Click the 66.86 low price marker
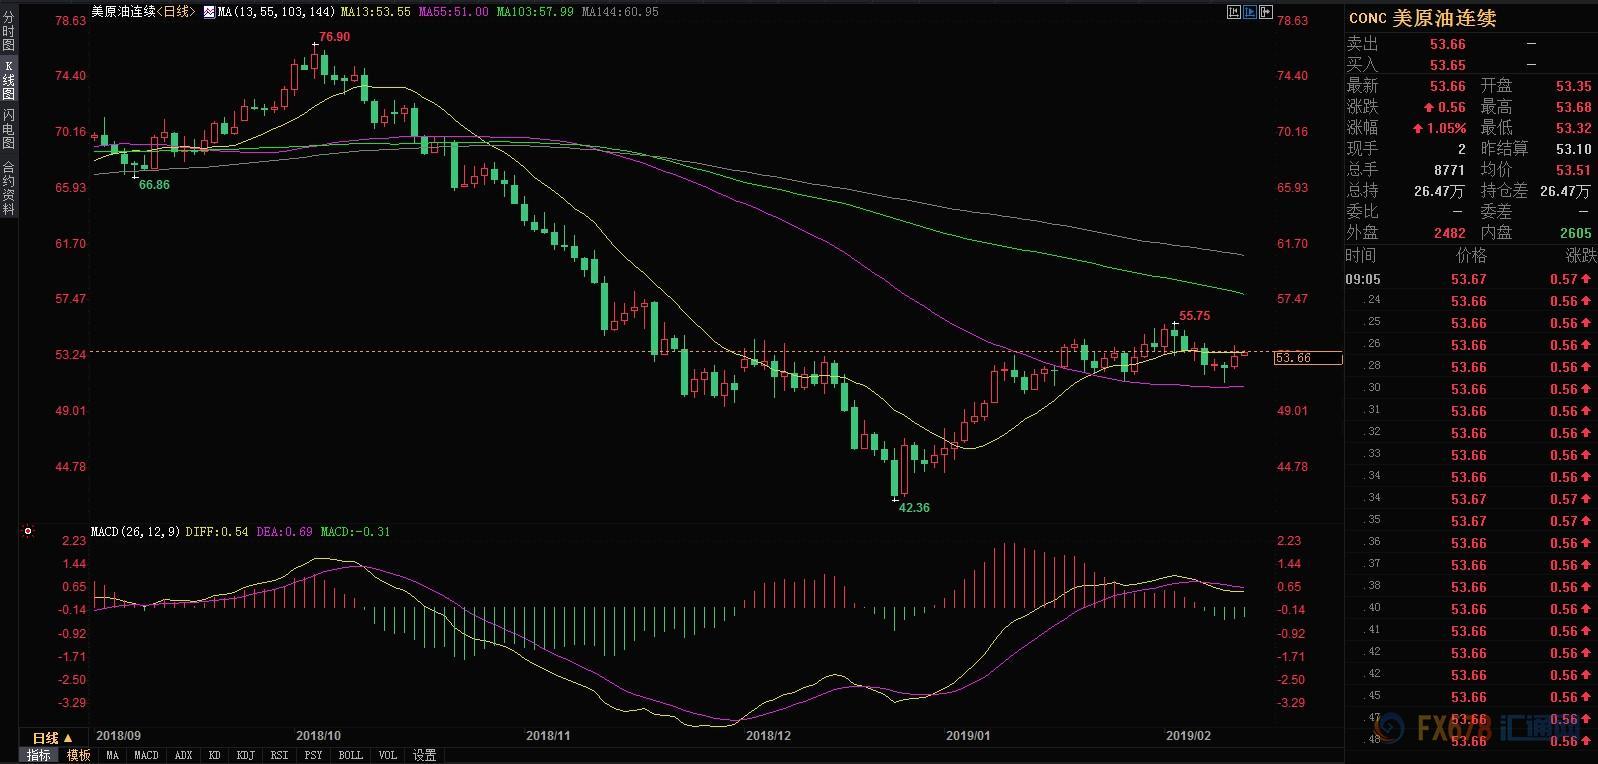The image size is (1598, 764). coord(154,185)
